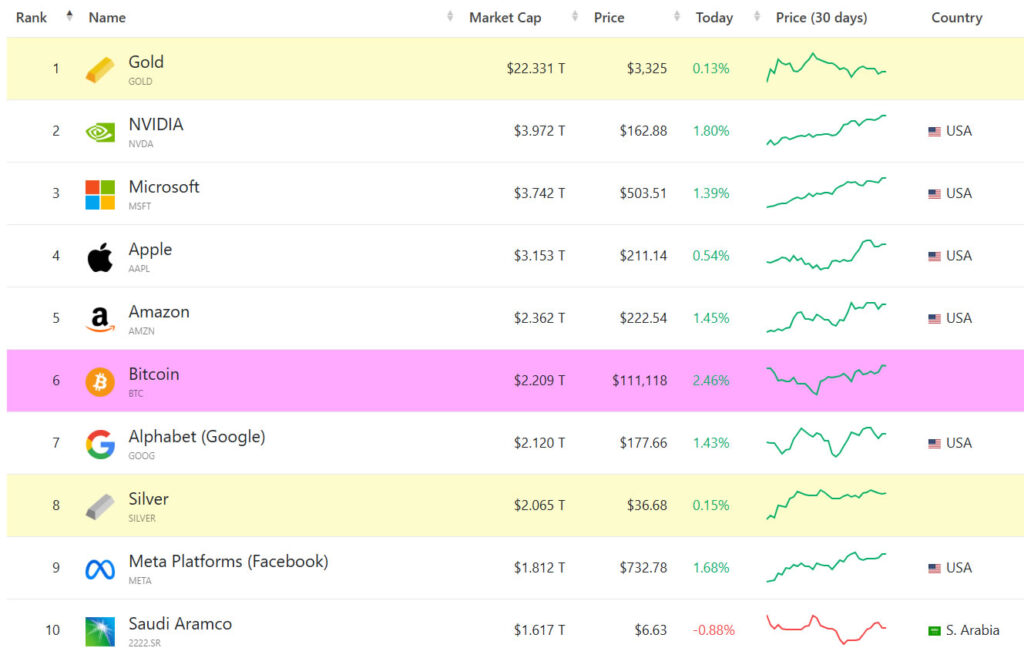
Task: Open the Saudi Aramco company link
Action: click(x=181, y=623)
